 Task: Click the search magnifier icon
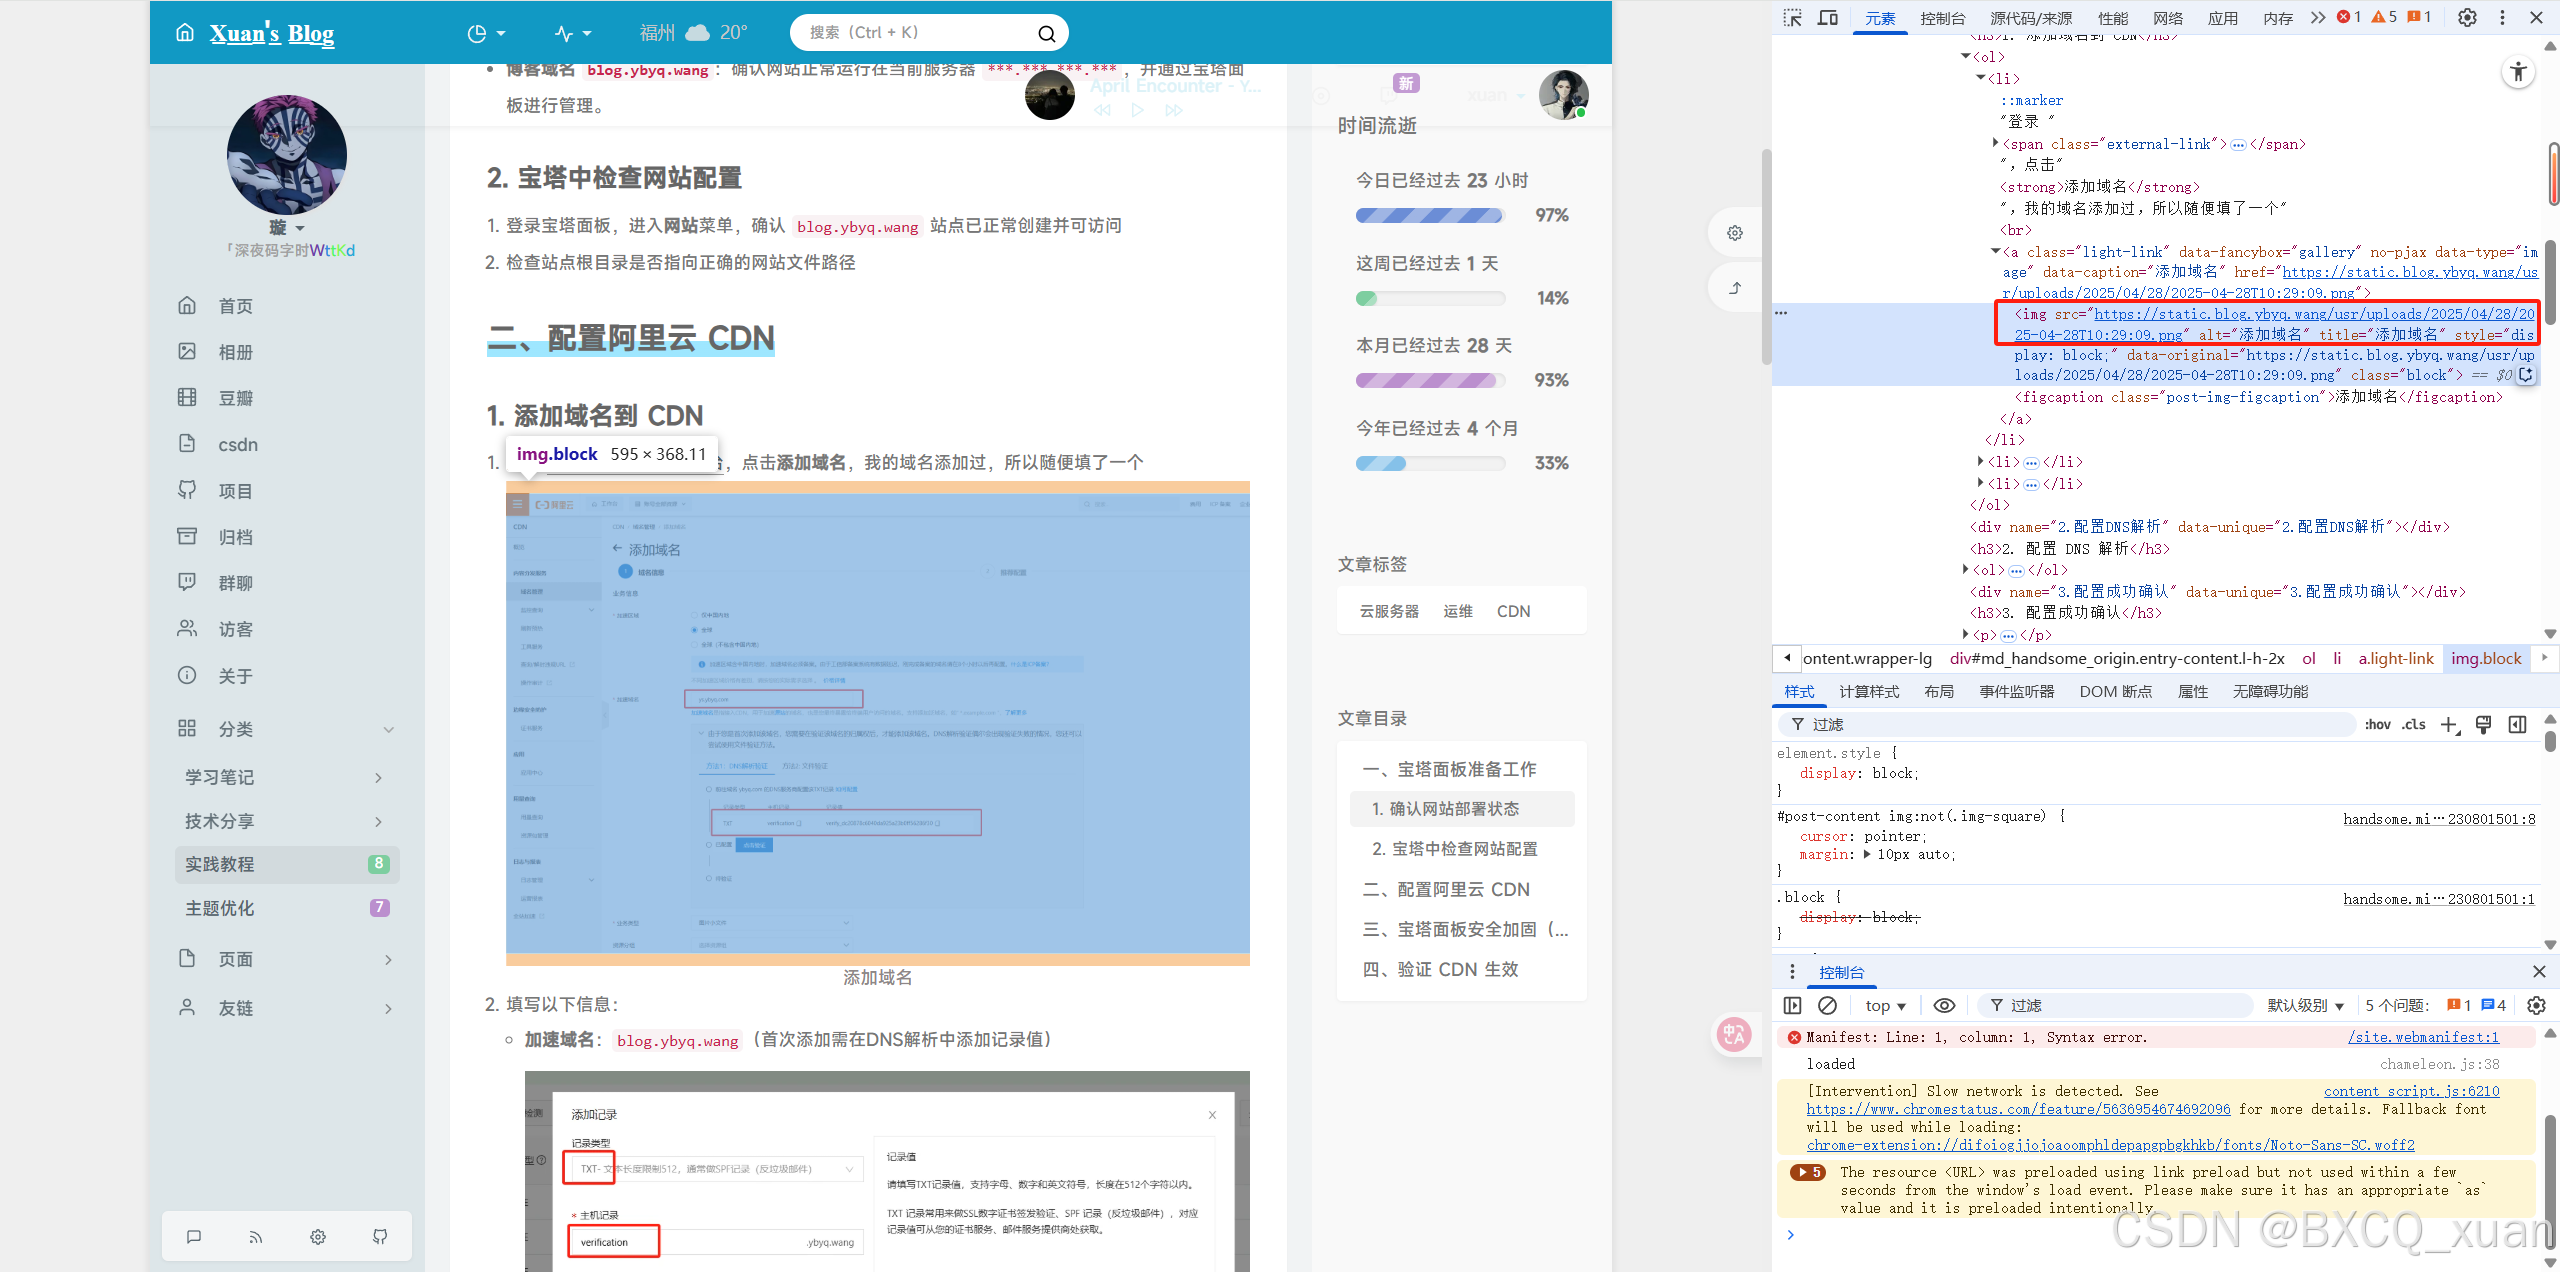coord(1046,34)
